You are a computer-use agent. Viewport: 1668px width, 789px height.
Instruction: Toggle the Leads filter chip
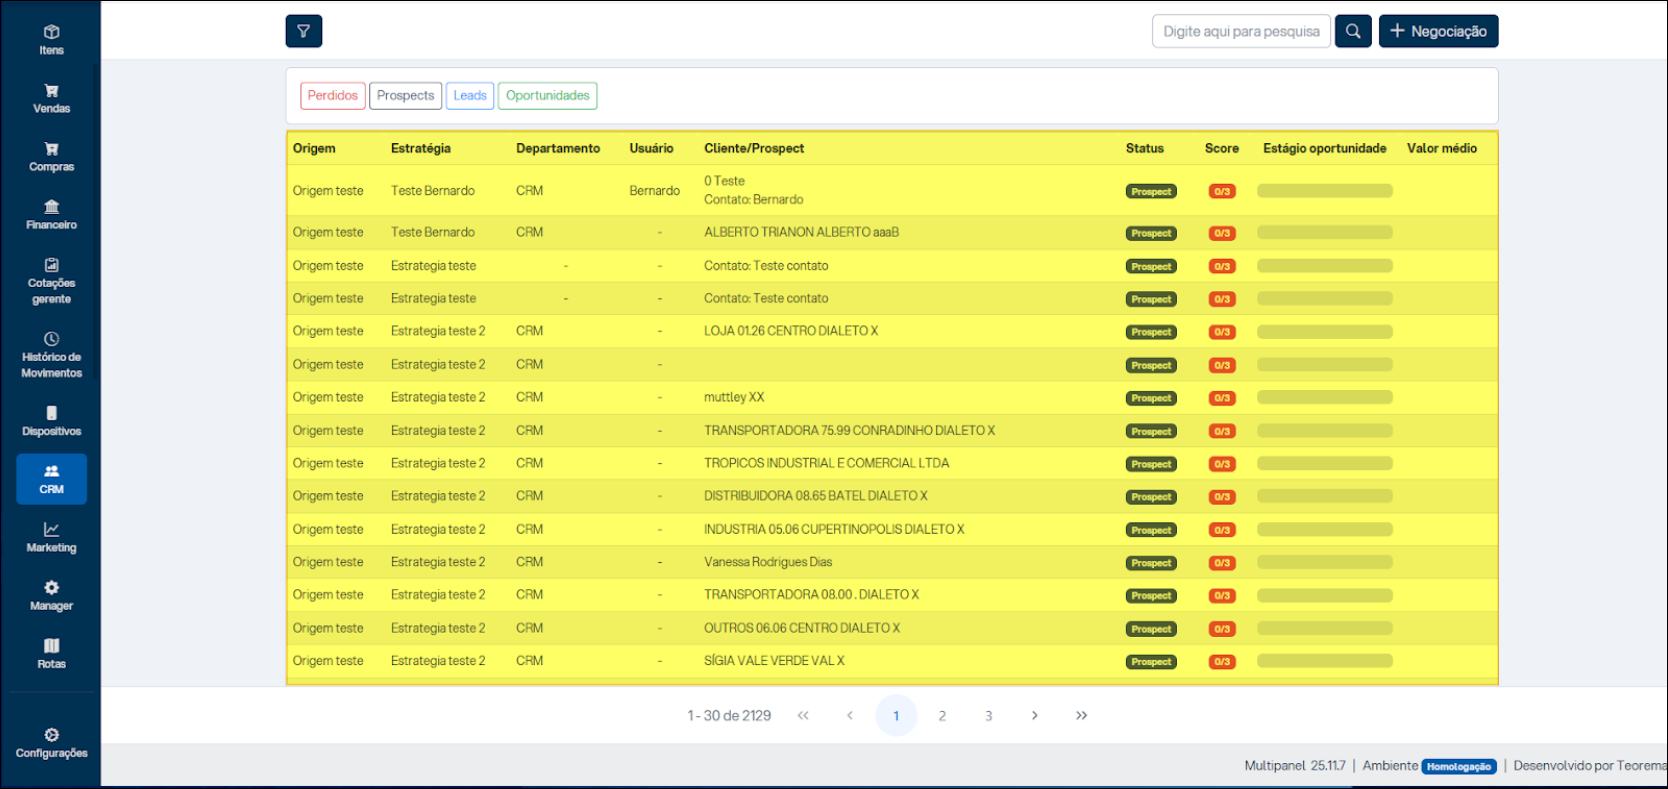469,96
